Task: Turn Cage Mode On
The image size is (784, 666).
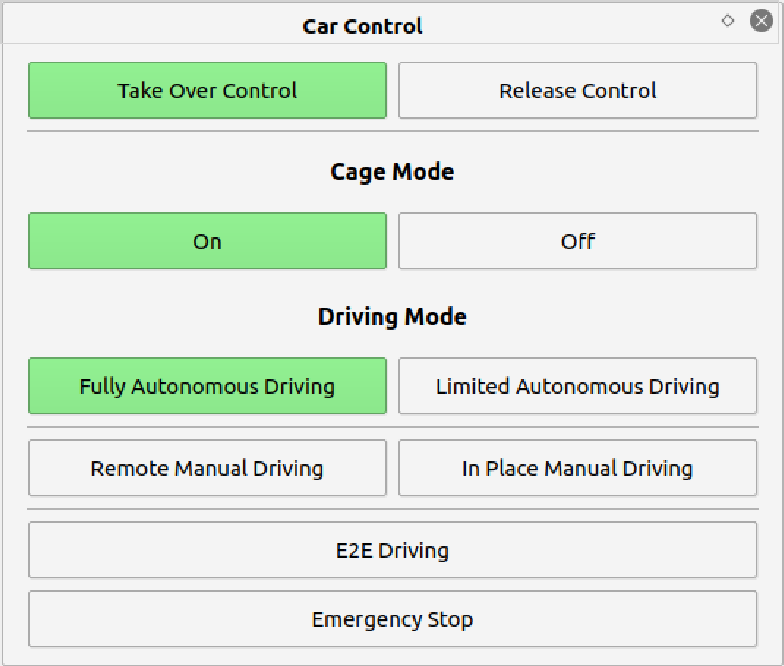Action: tap(208, 241)
